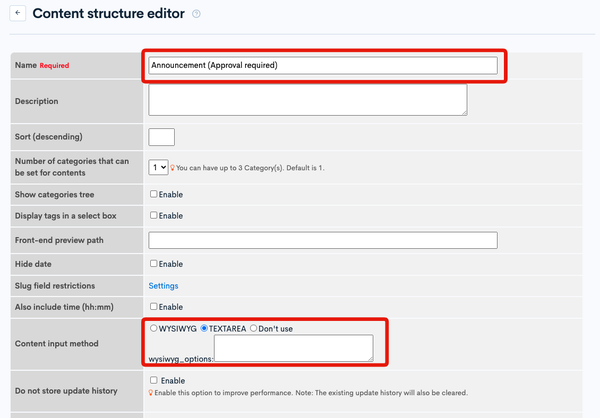Enable Display tags in a select box
The height and width of the screenshot is (418, 600).
(153, 216)
